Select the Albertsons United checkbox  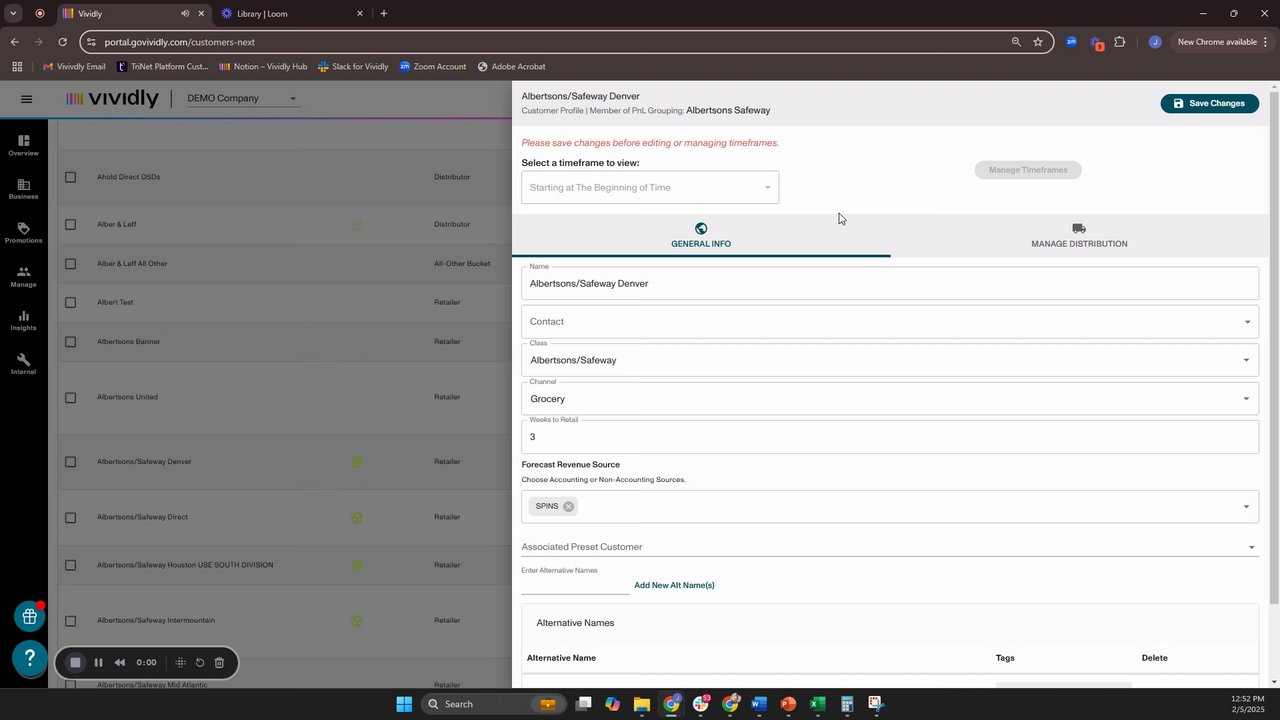pos(70,397)
